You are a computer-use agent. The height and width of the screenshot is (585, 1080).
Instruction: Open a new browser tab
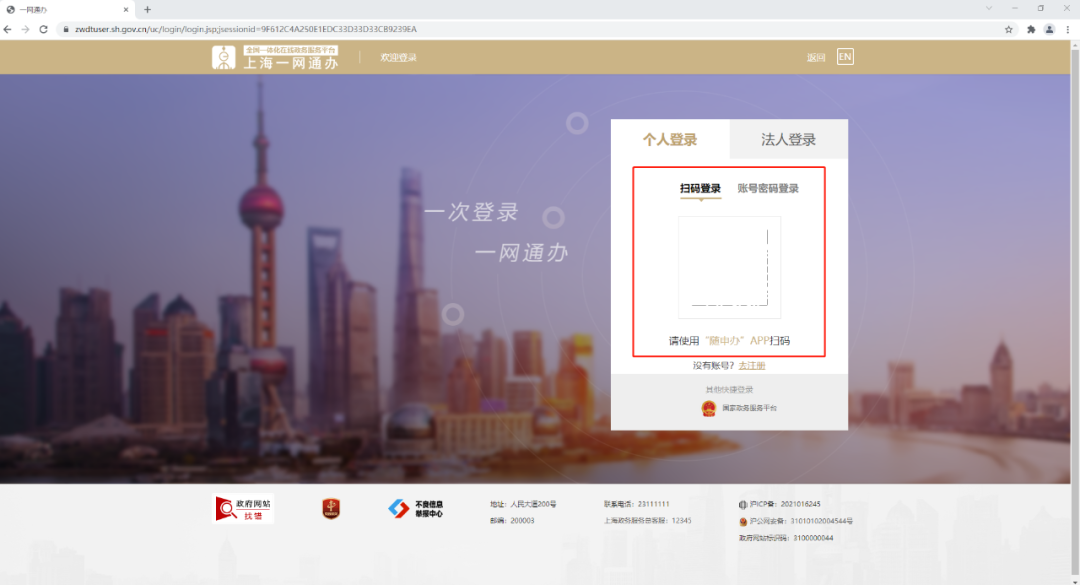147,10
